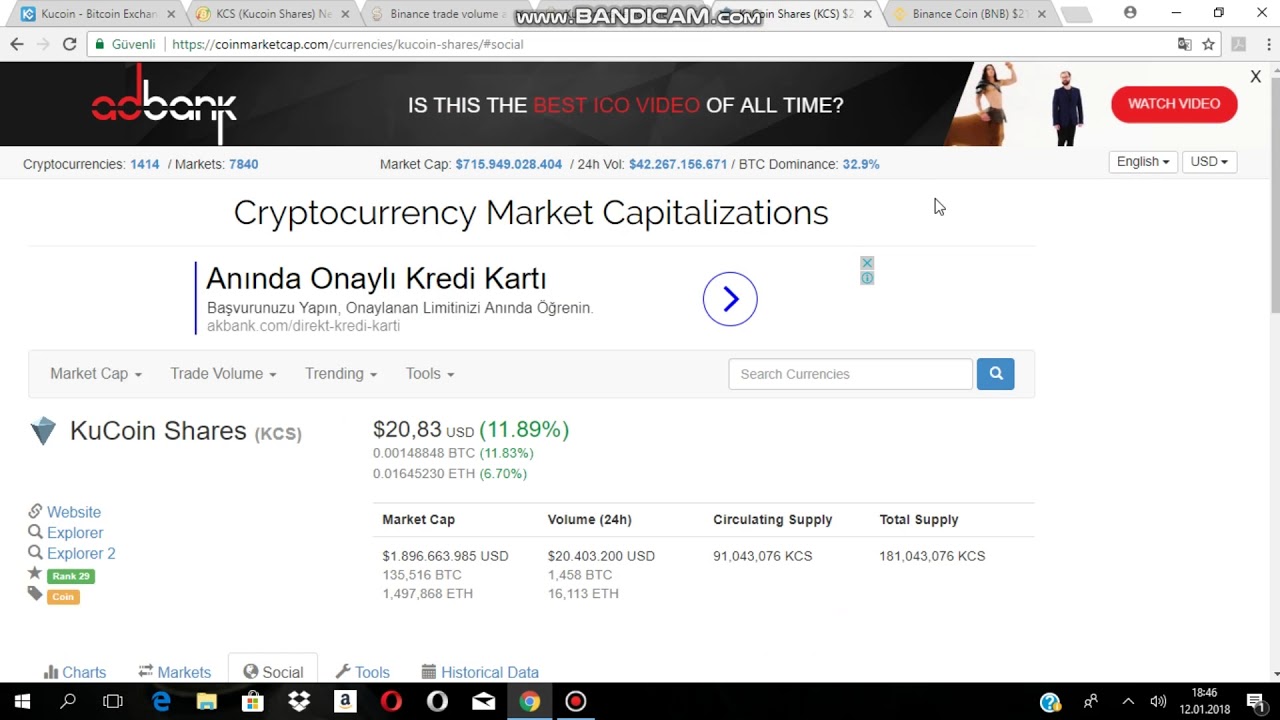Open the Explorer 2 link
The width and height of the screenshot is (1280, 720).
pos(81,553)
